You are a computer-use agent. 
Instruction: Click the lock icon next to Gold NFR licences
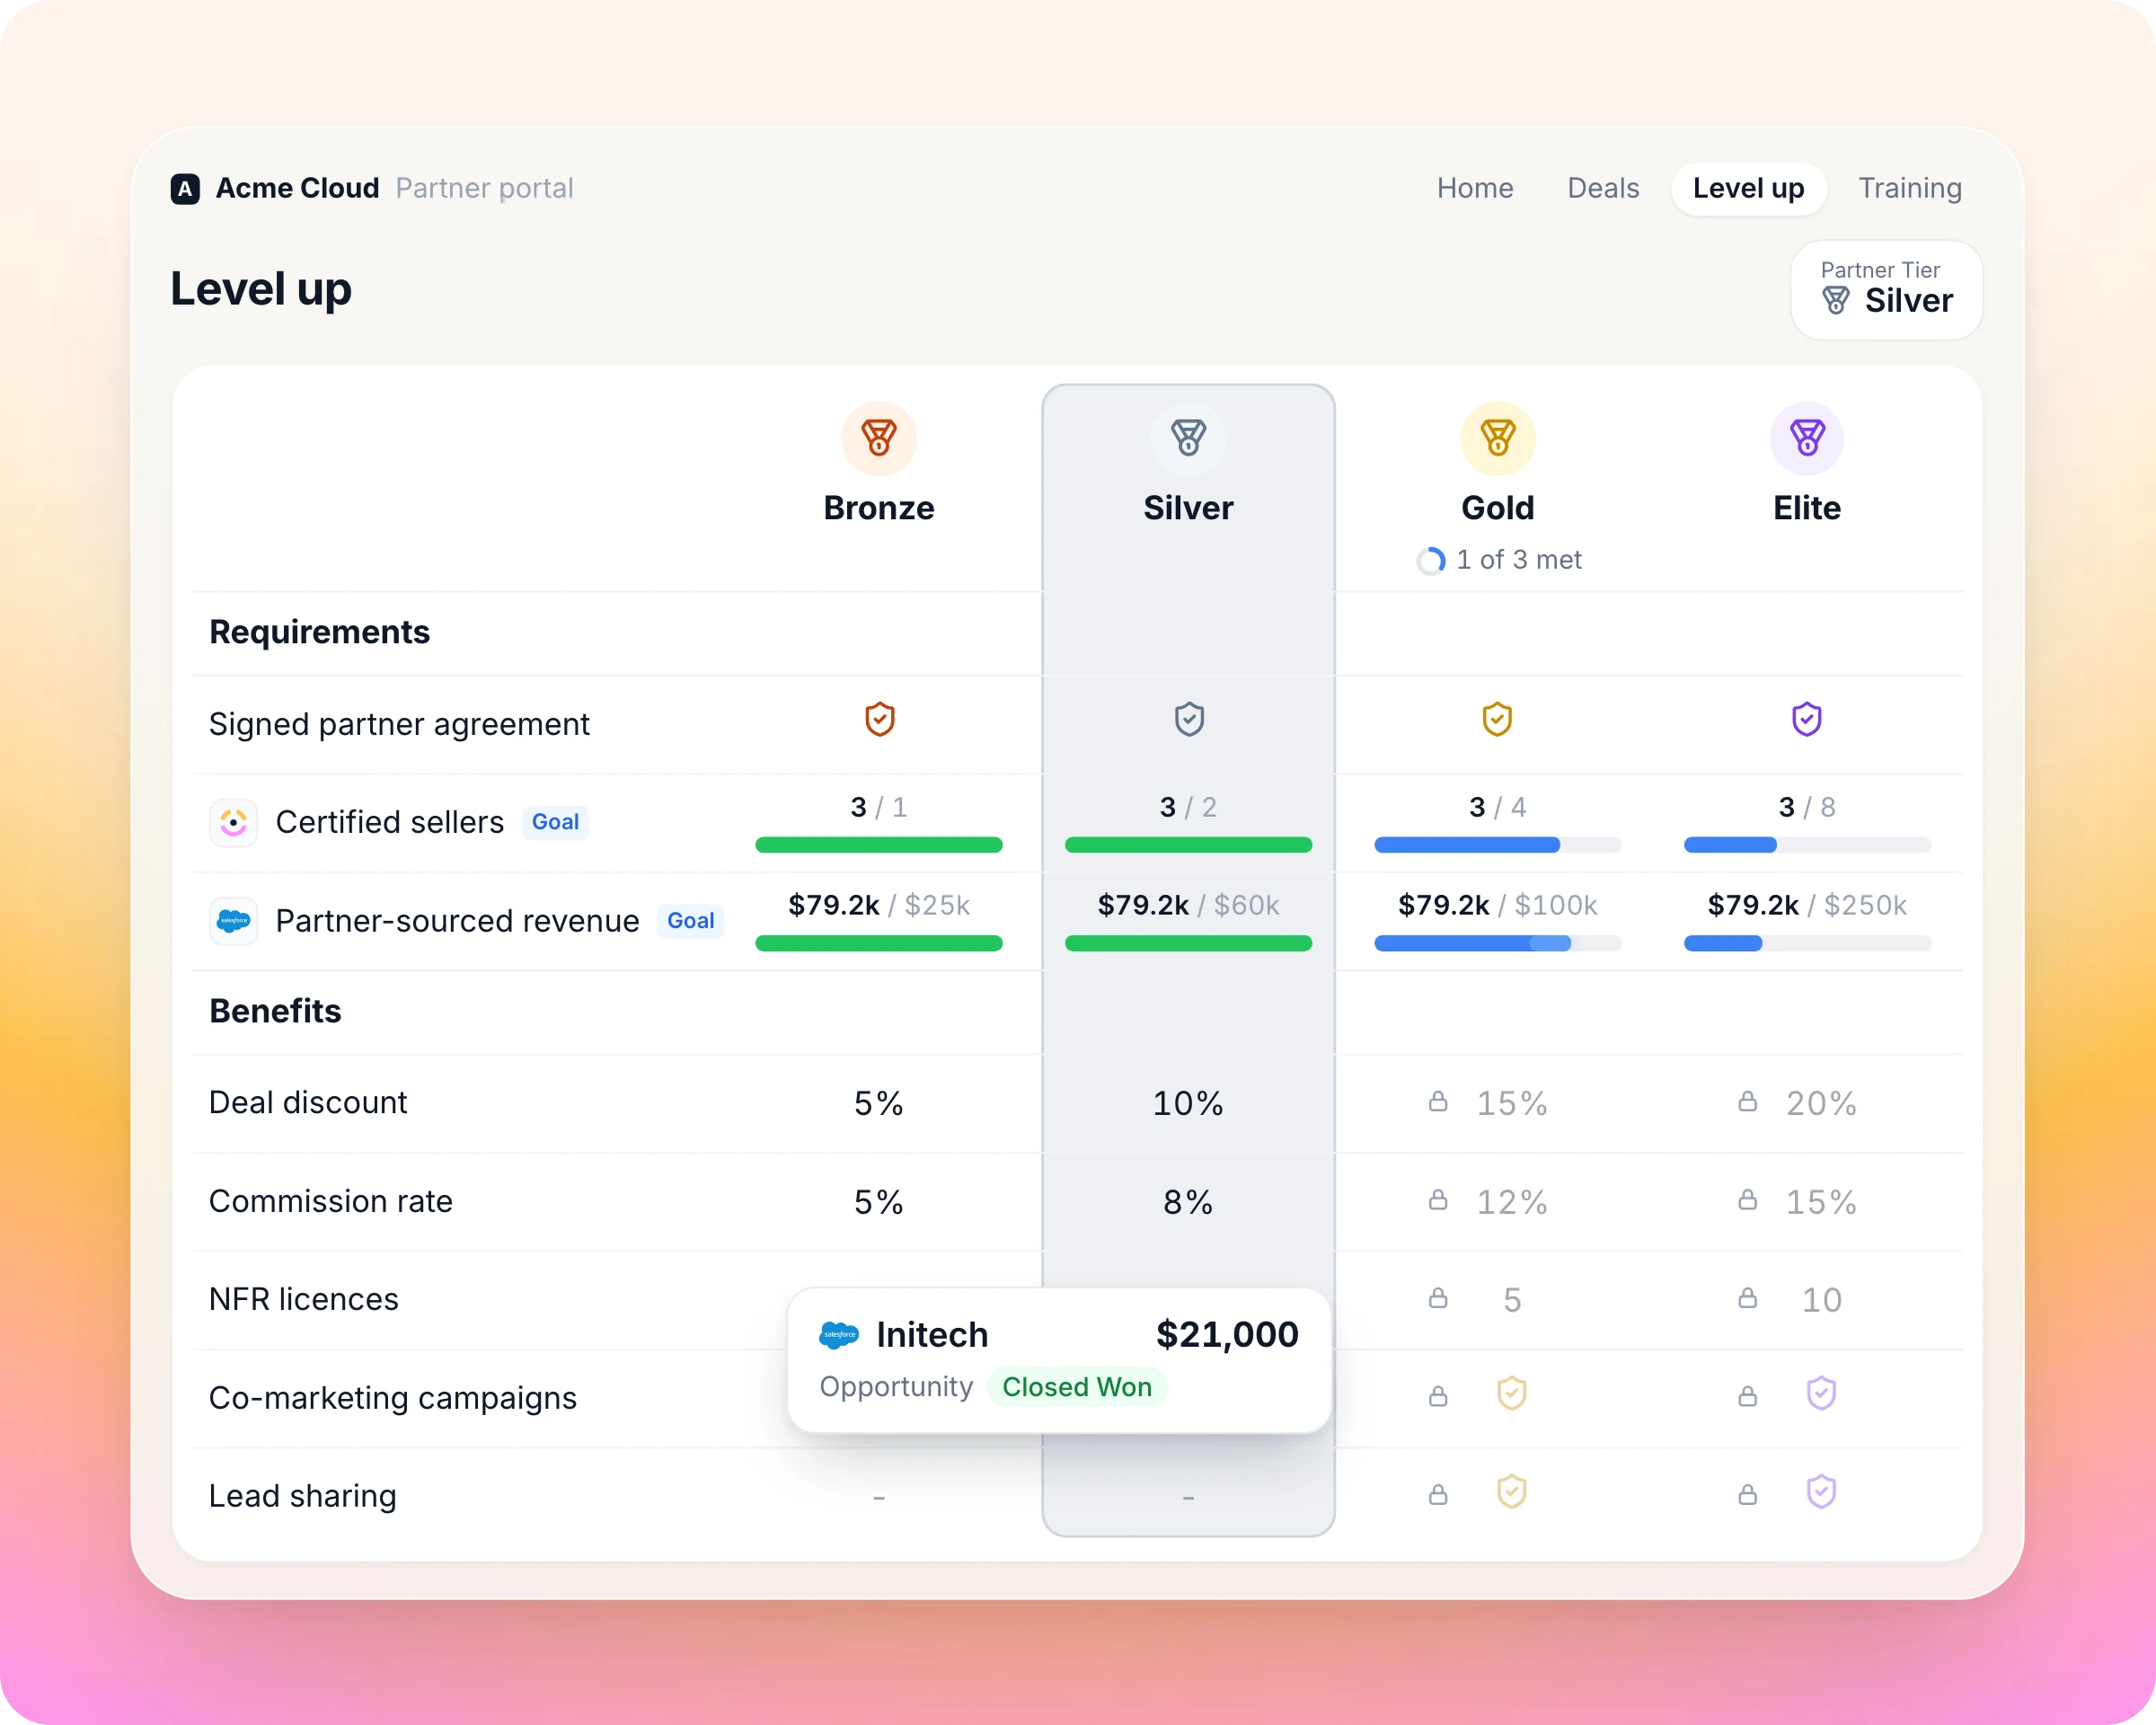click(x=1438, y=1298)
